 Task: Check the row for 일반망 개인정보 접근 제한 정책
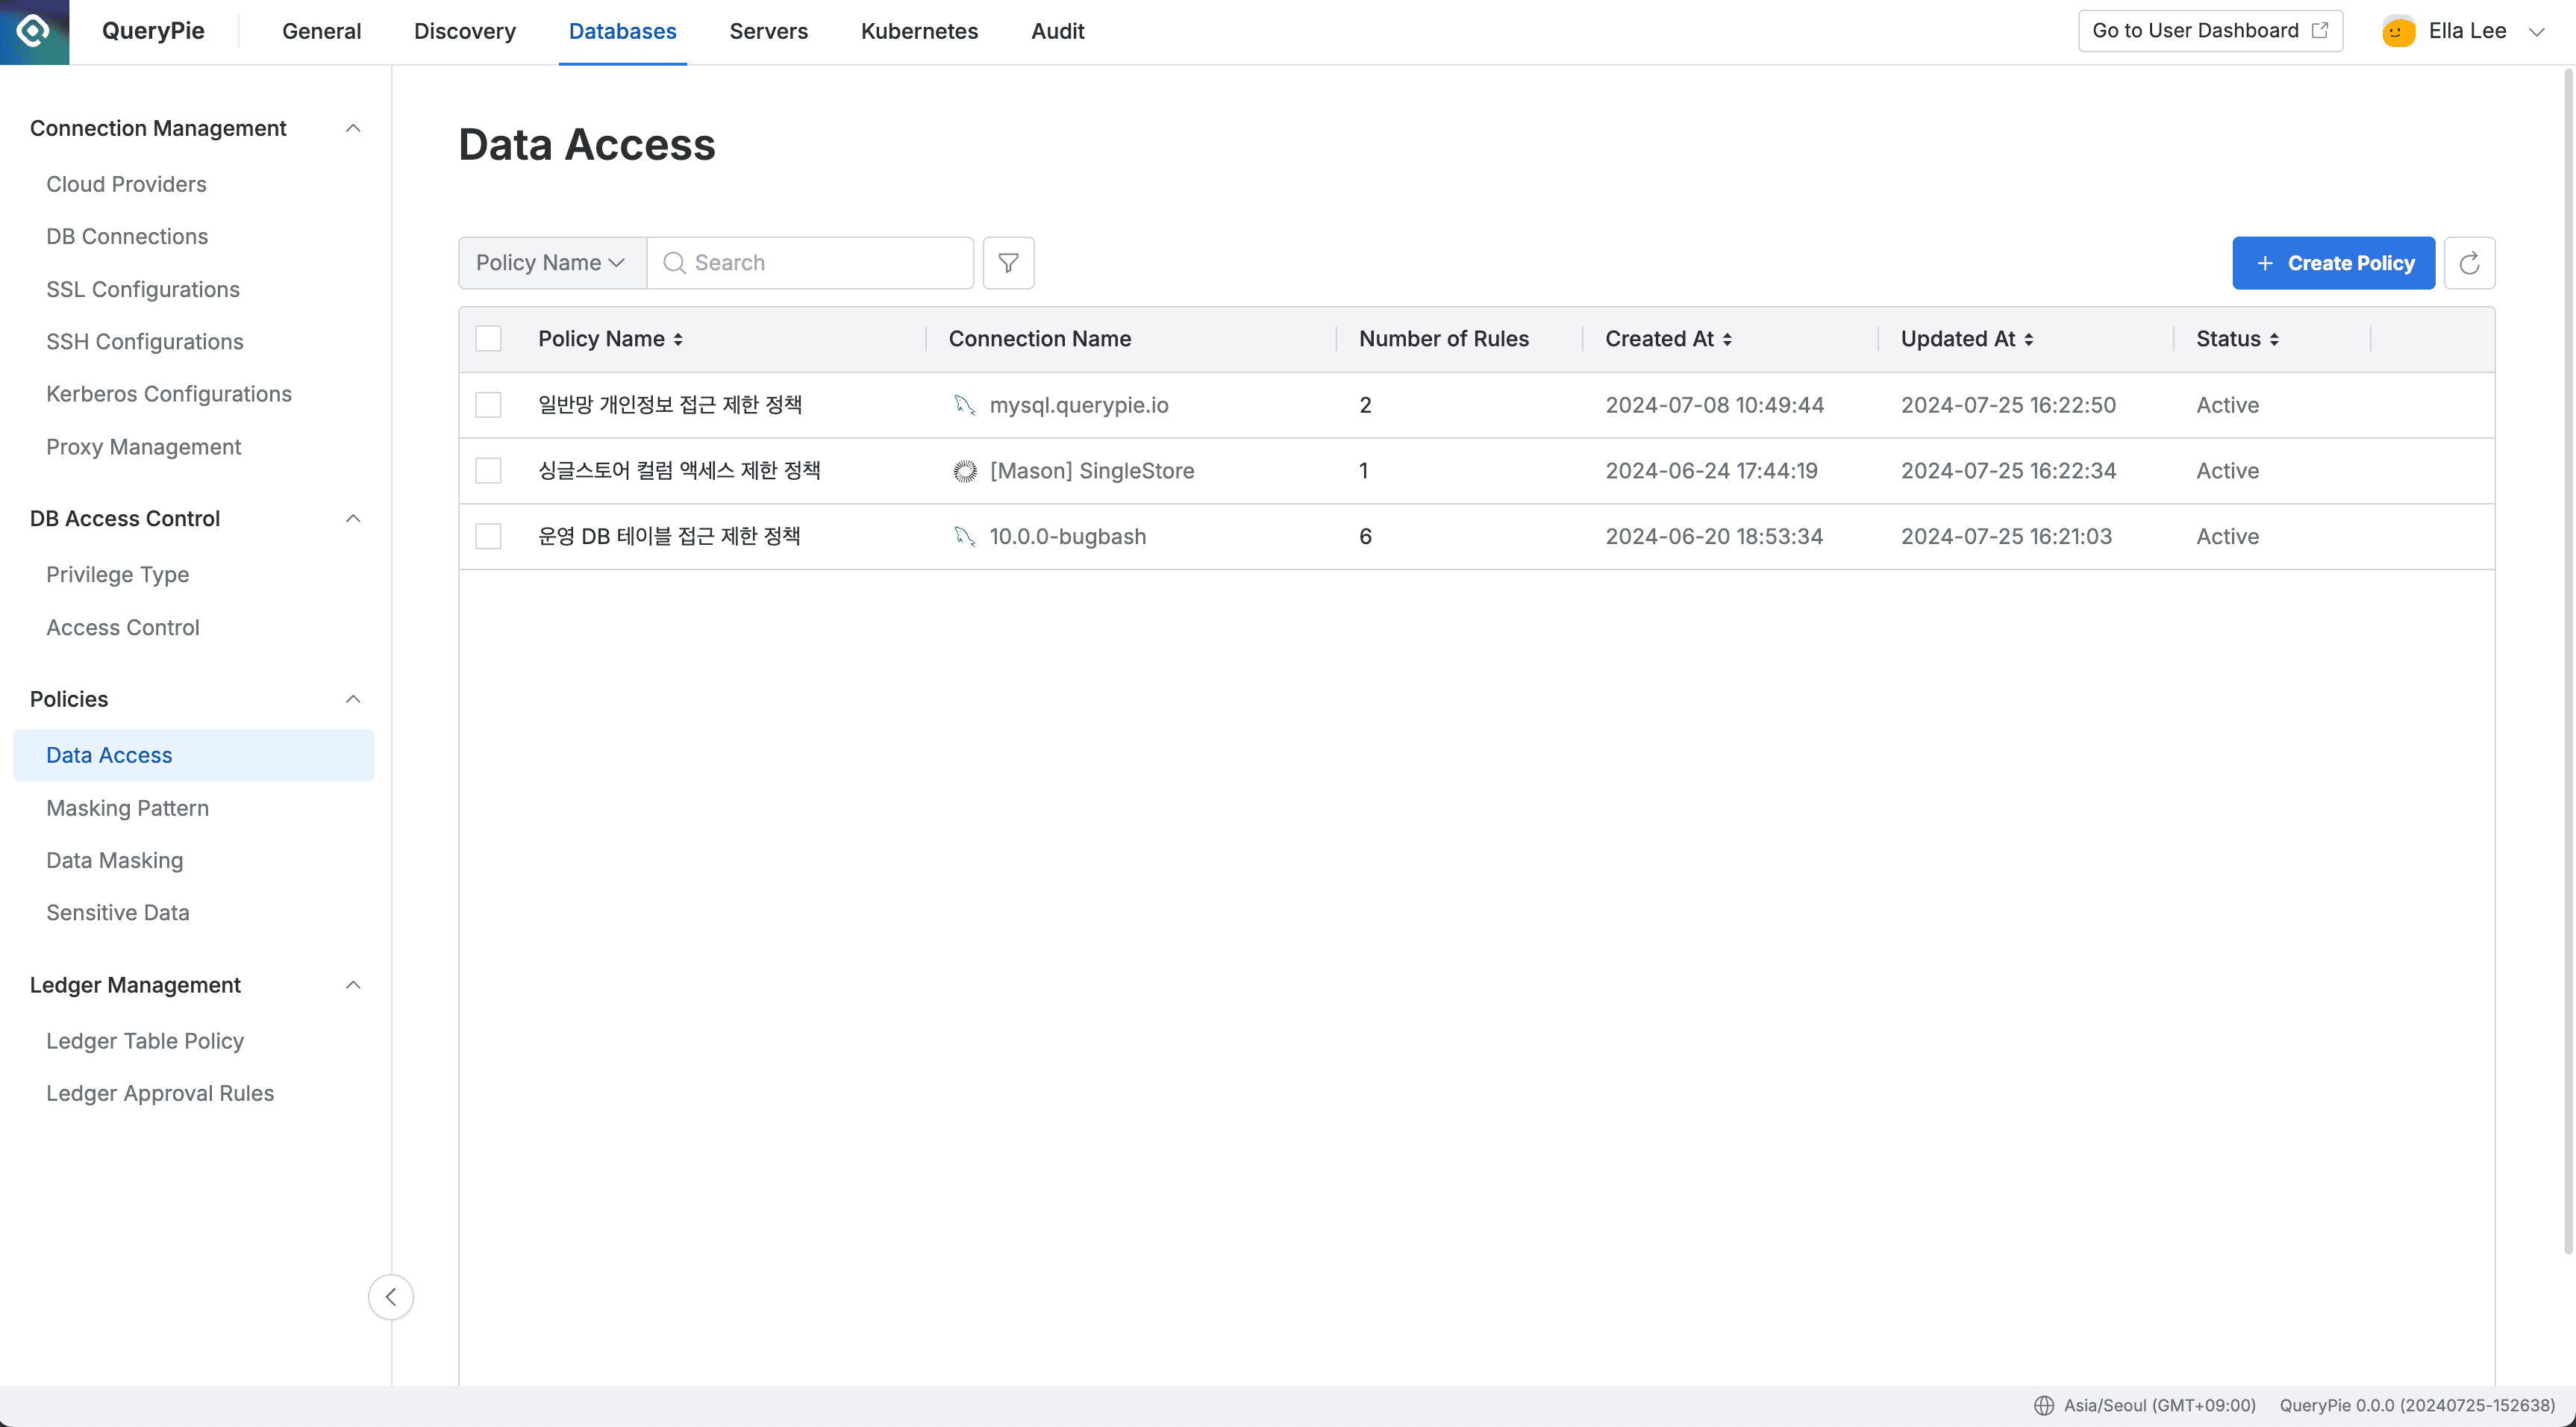click(x=488, y=405)
